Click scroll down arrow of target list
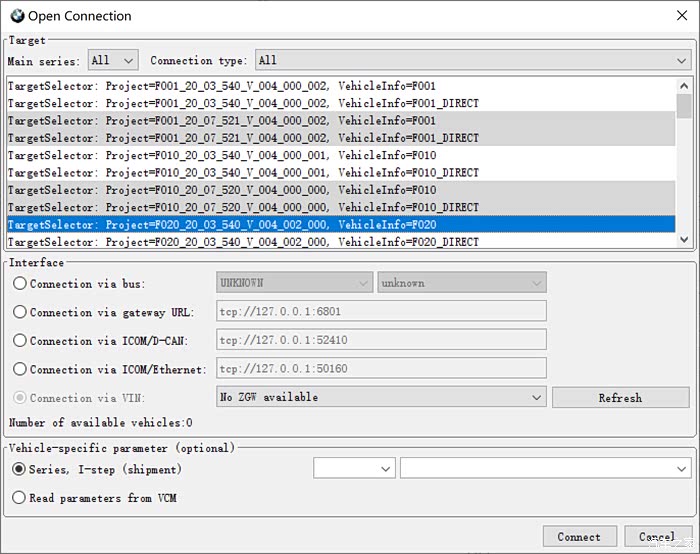 (x=684, y=239)
